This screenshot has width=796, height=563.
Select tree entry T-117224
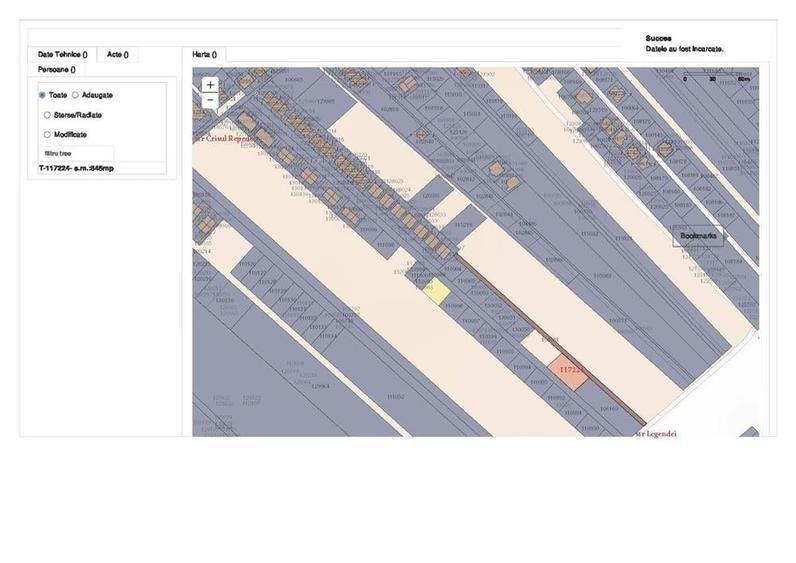point(76,168)
